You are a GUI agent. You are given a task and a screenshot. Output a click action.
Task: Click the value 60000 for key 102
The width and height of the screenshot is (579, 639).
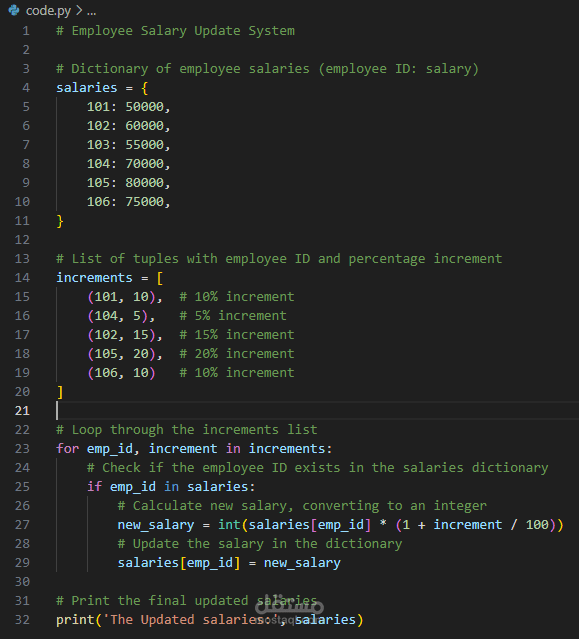point(144,126)
